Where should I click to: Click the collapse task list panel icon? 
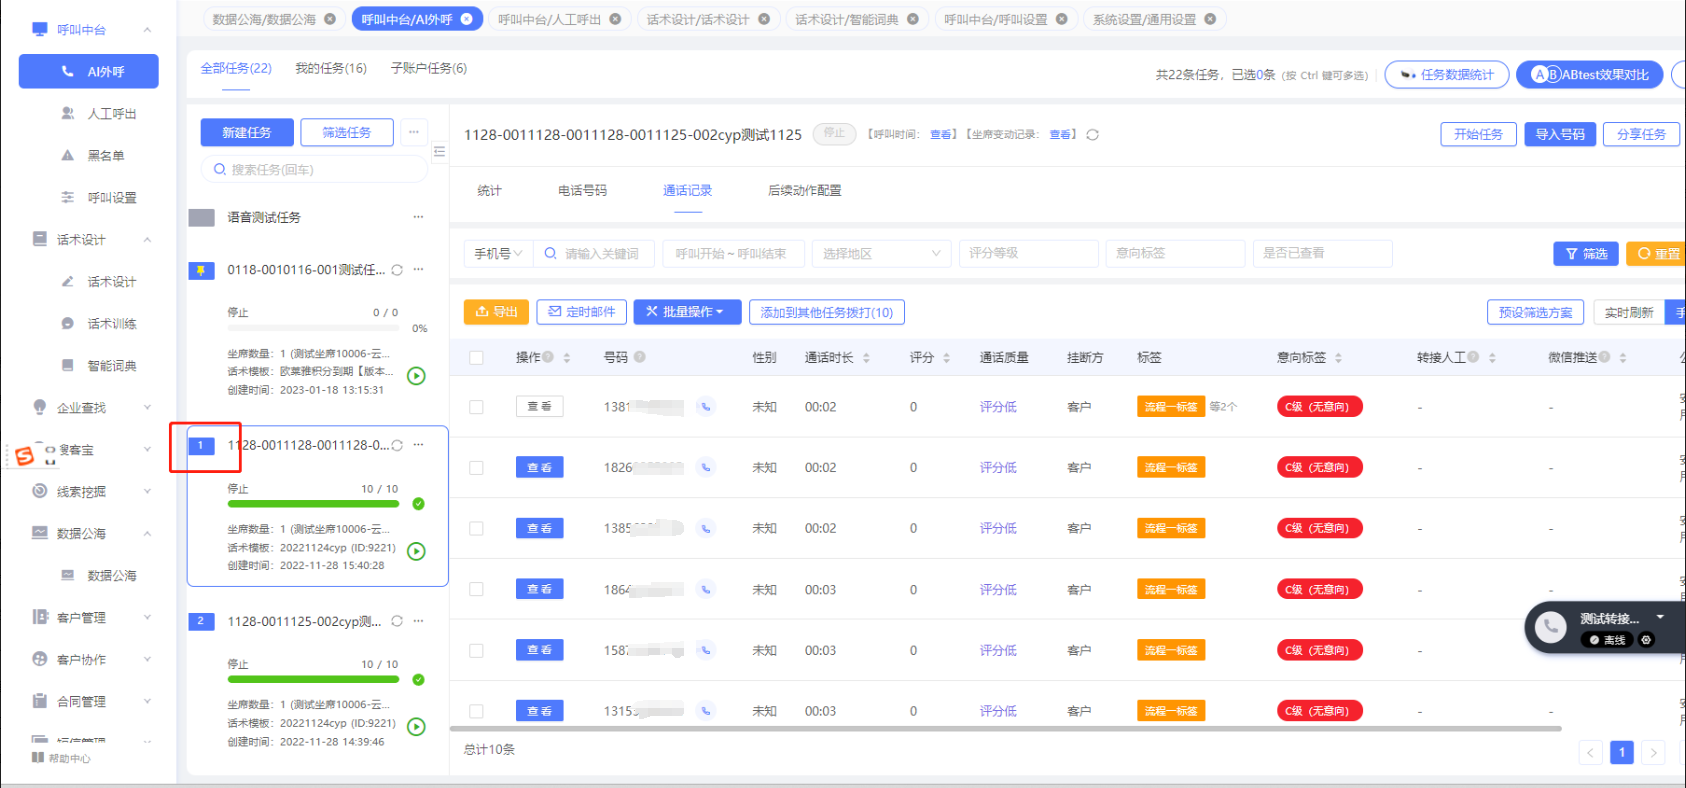439,152
